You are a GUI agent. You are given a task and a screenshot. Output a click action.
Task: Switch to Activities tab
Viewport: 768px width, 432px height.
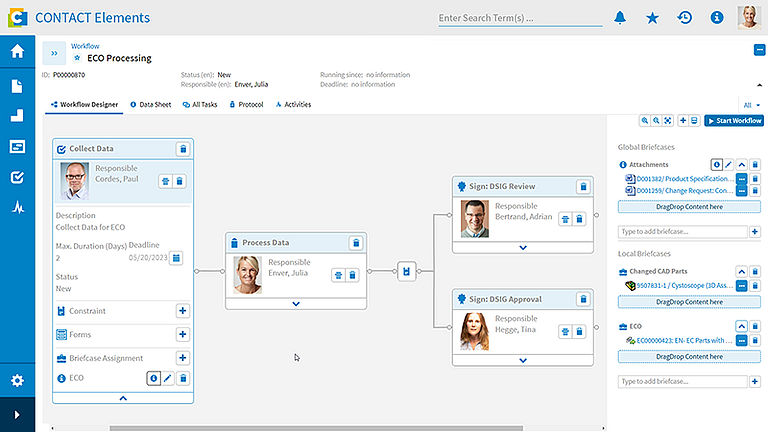293,104
